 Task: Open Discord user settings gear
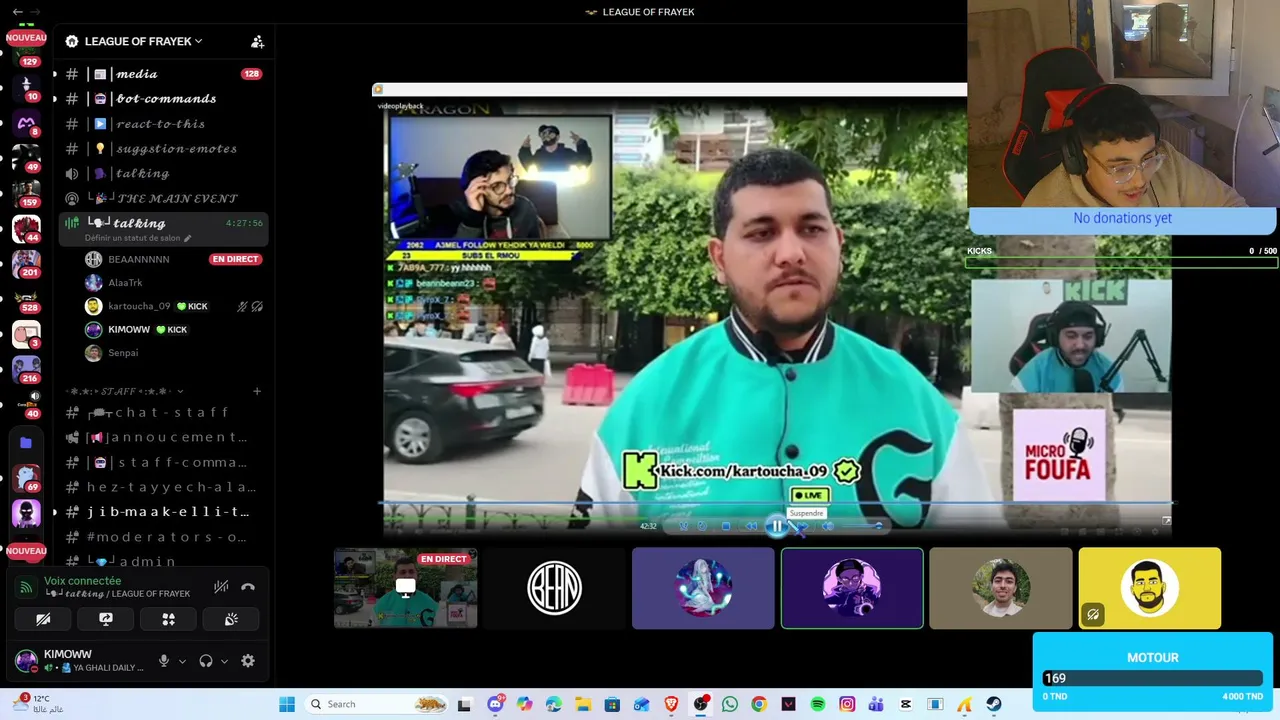click(248, 661)
